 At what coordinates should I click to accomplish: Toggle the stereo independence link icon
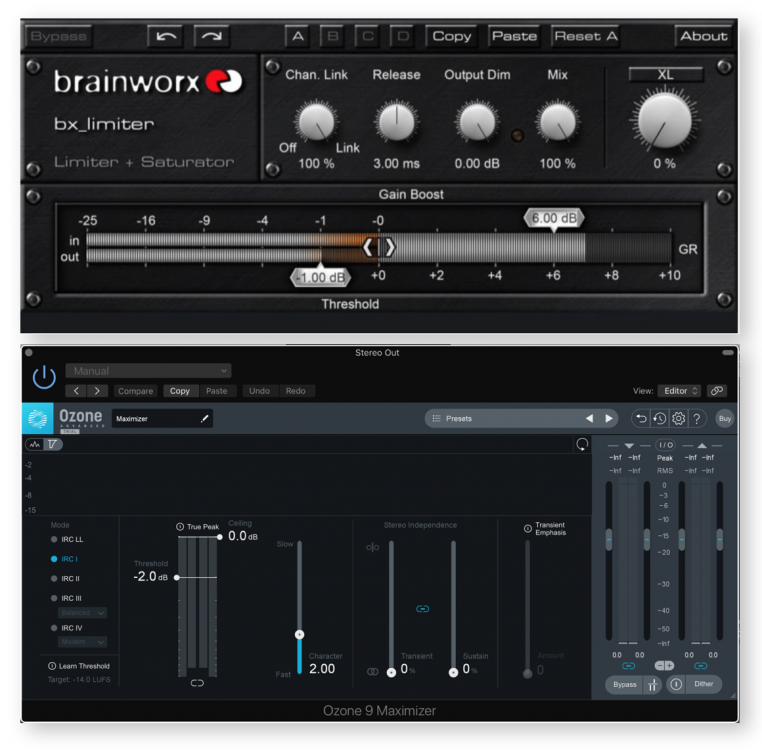tap(422, 608)
